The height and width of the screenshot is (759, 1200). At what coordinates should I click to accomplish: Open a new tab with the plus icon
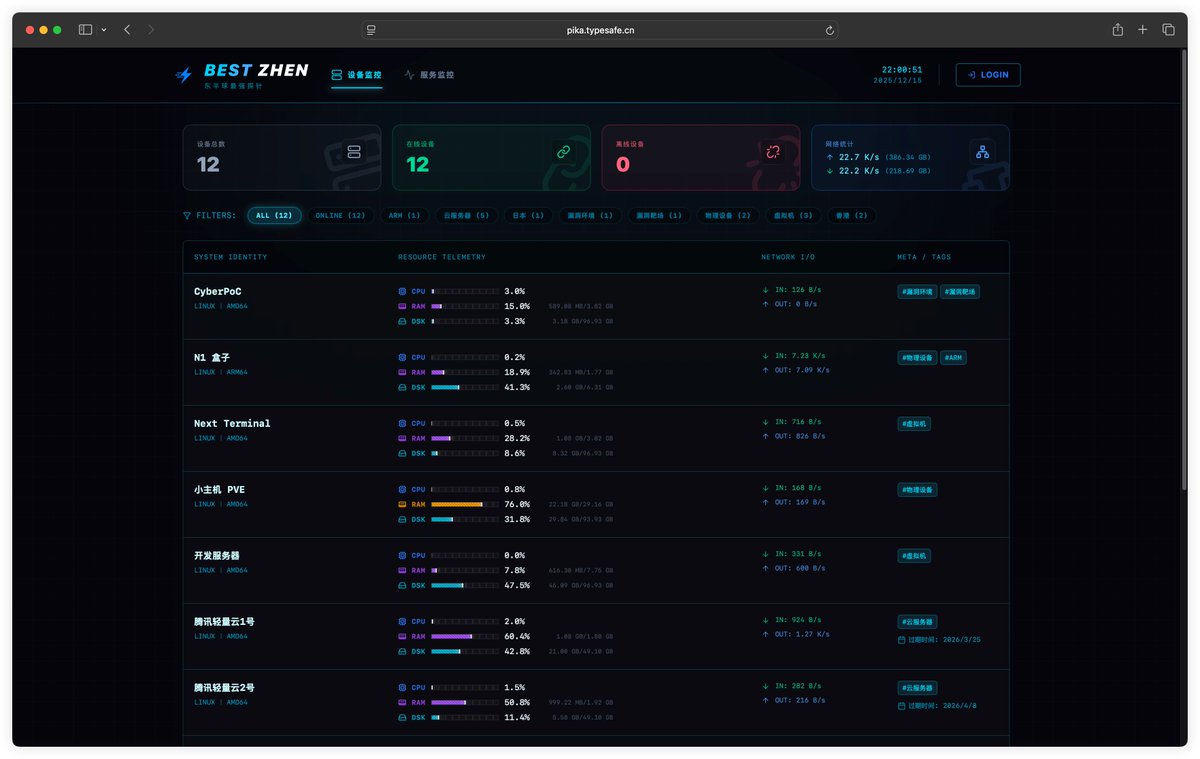1143,30
